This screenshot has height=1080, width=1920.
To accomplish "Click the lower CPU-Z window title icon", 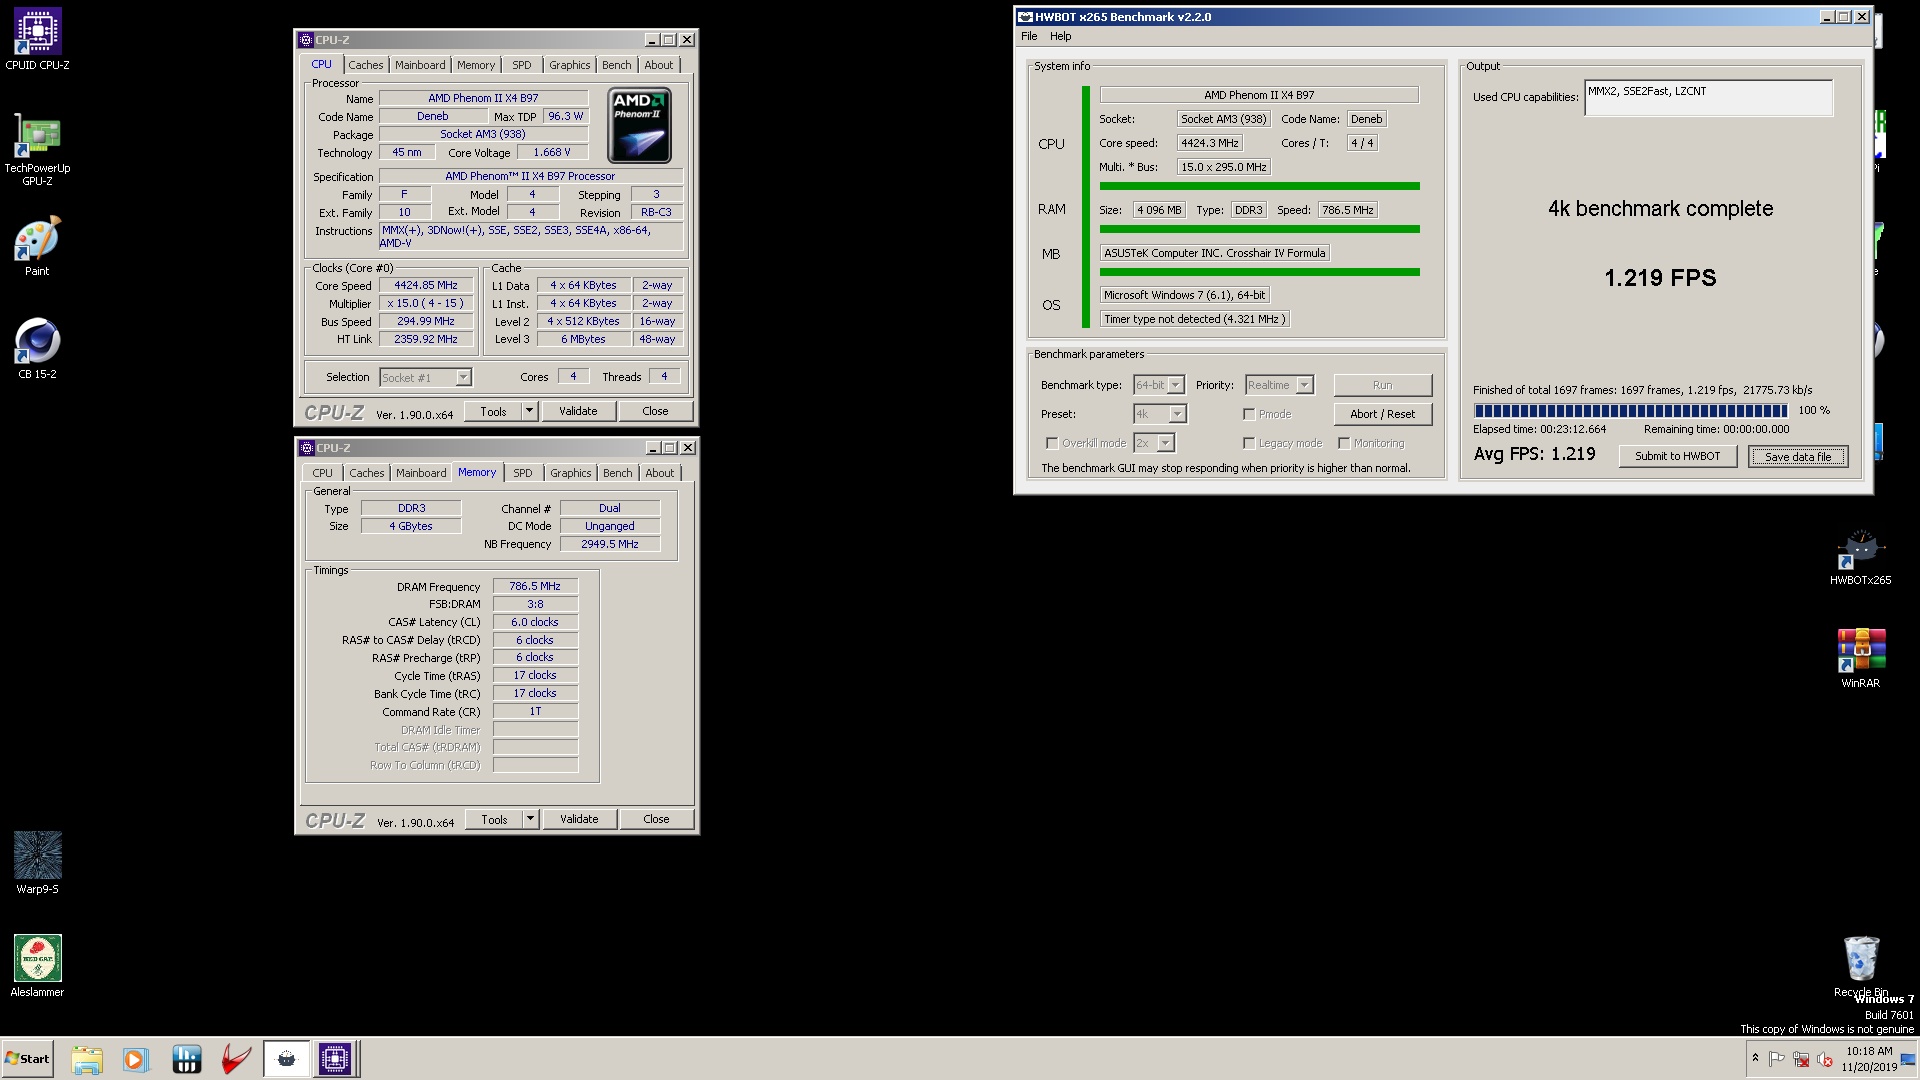I will [307, 448].
